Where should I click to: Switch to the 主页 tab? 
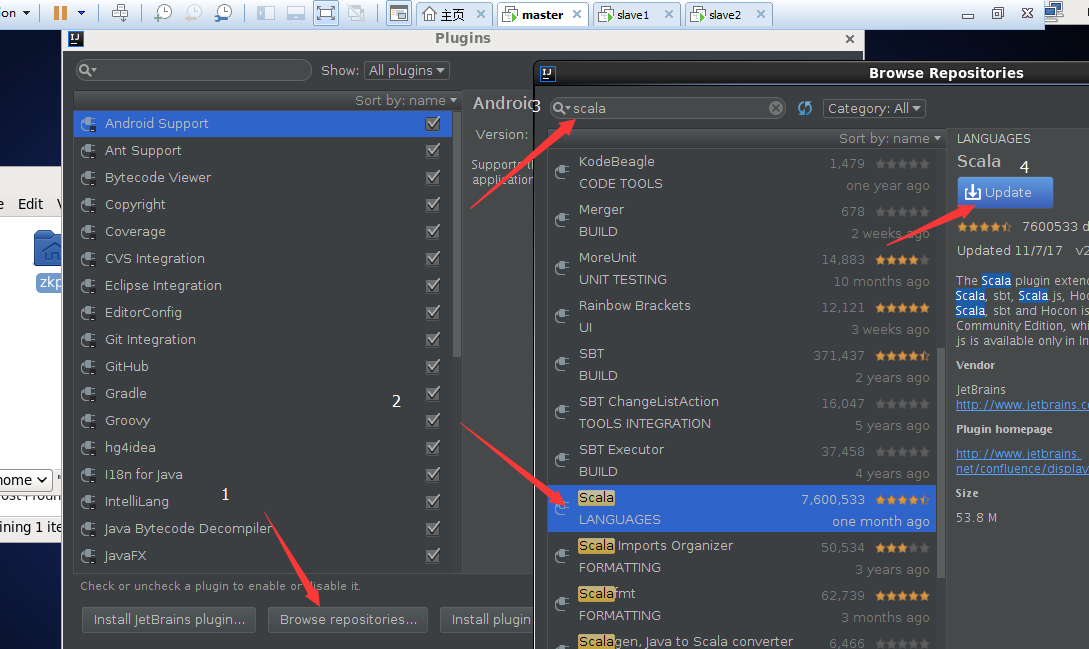coord(453,15)
